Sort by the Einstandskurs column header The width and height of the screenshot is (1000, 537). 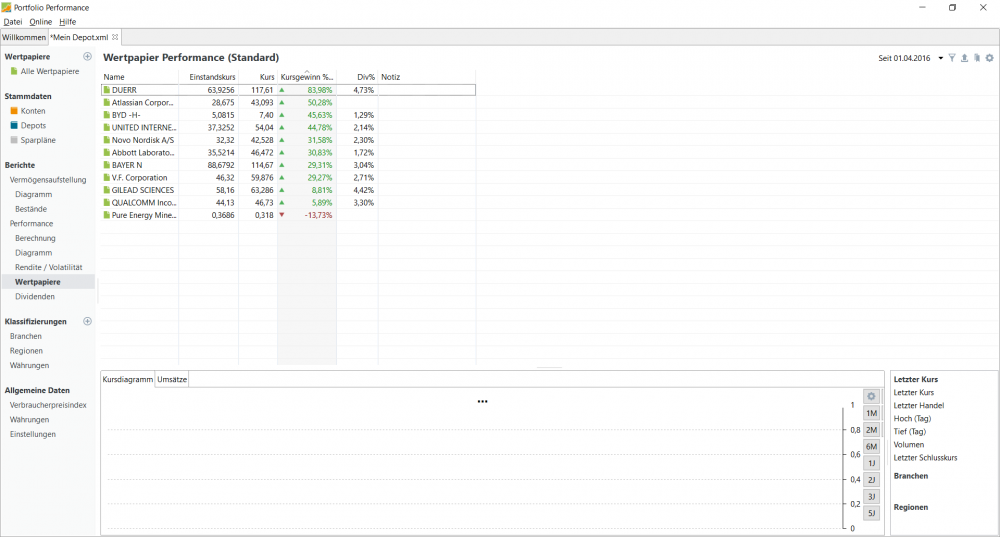pos(209,77)
